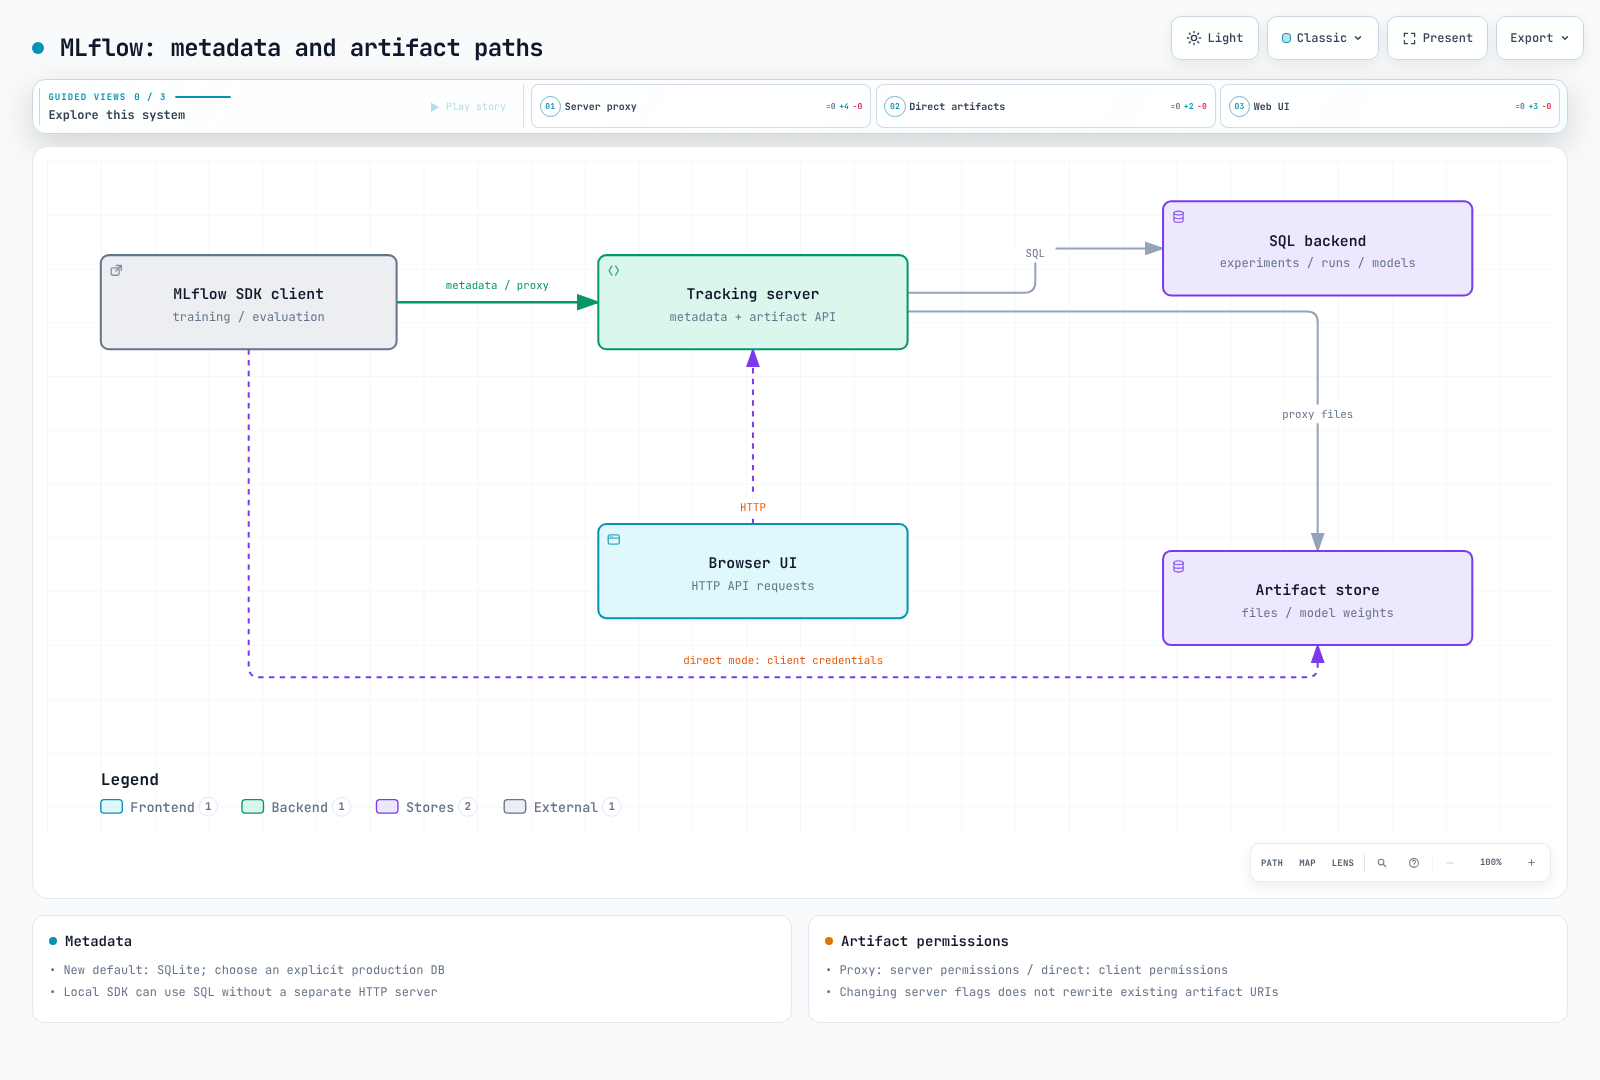
Task: Select the MLflow SDK client node
Action: tap(249, 302)
